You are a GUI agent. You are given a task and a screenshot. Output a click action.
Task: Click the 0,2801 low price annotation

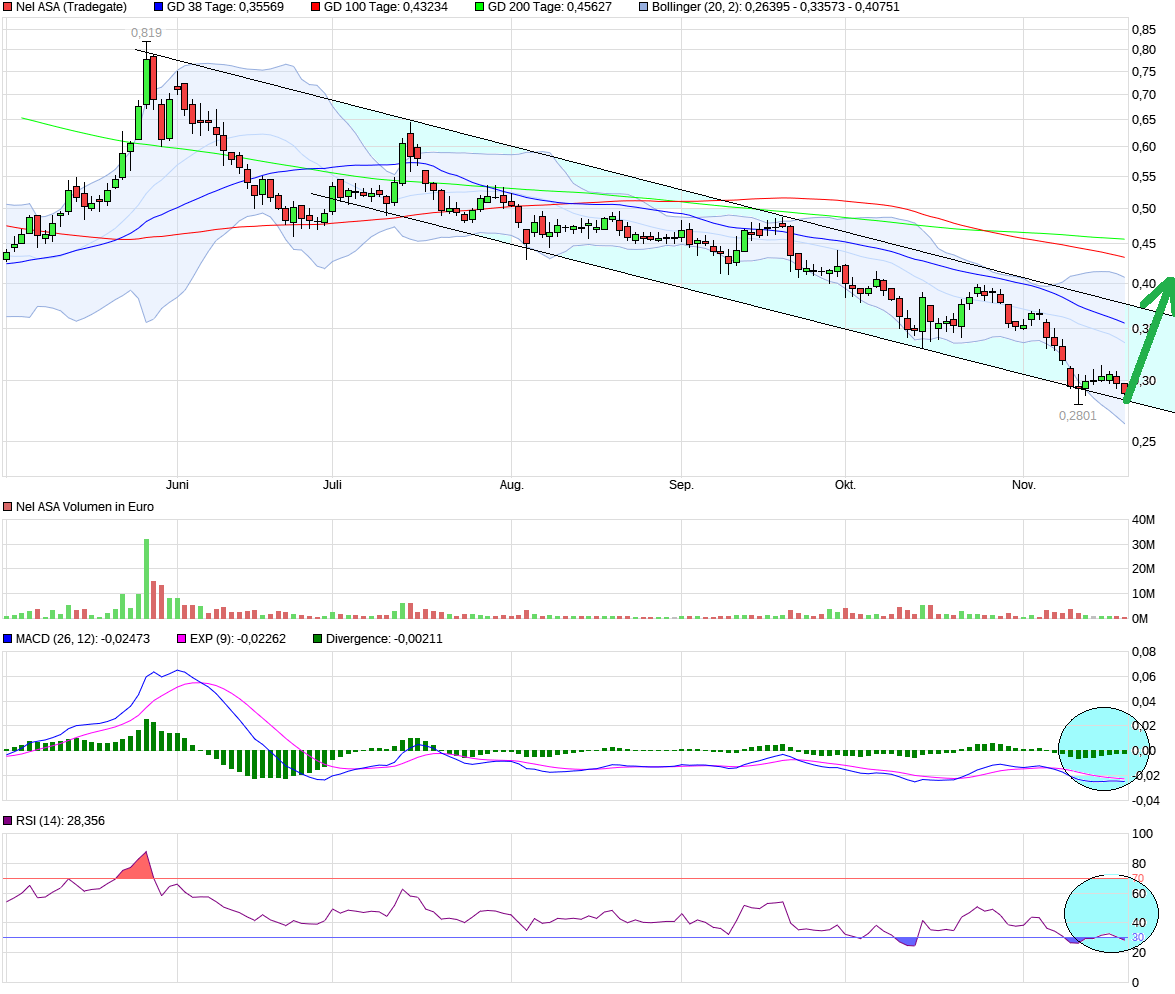click(1078, 416)
